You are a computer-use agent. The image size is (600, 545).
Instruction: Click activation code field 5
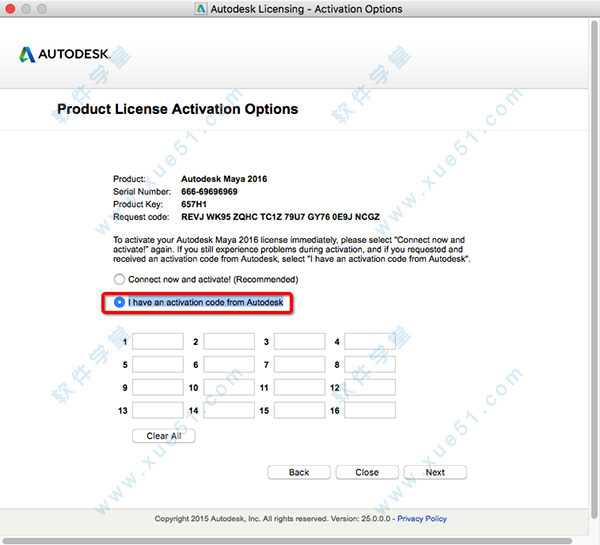(158, 364)
